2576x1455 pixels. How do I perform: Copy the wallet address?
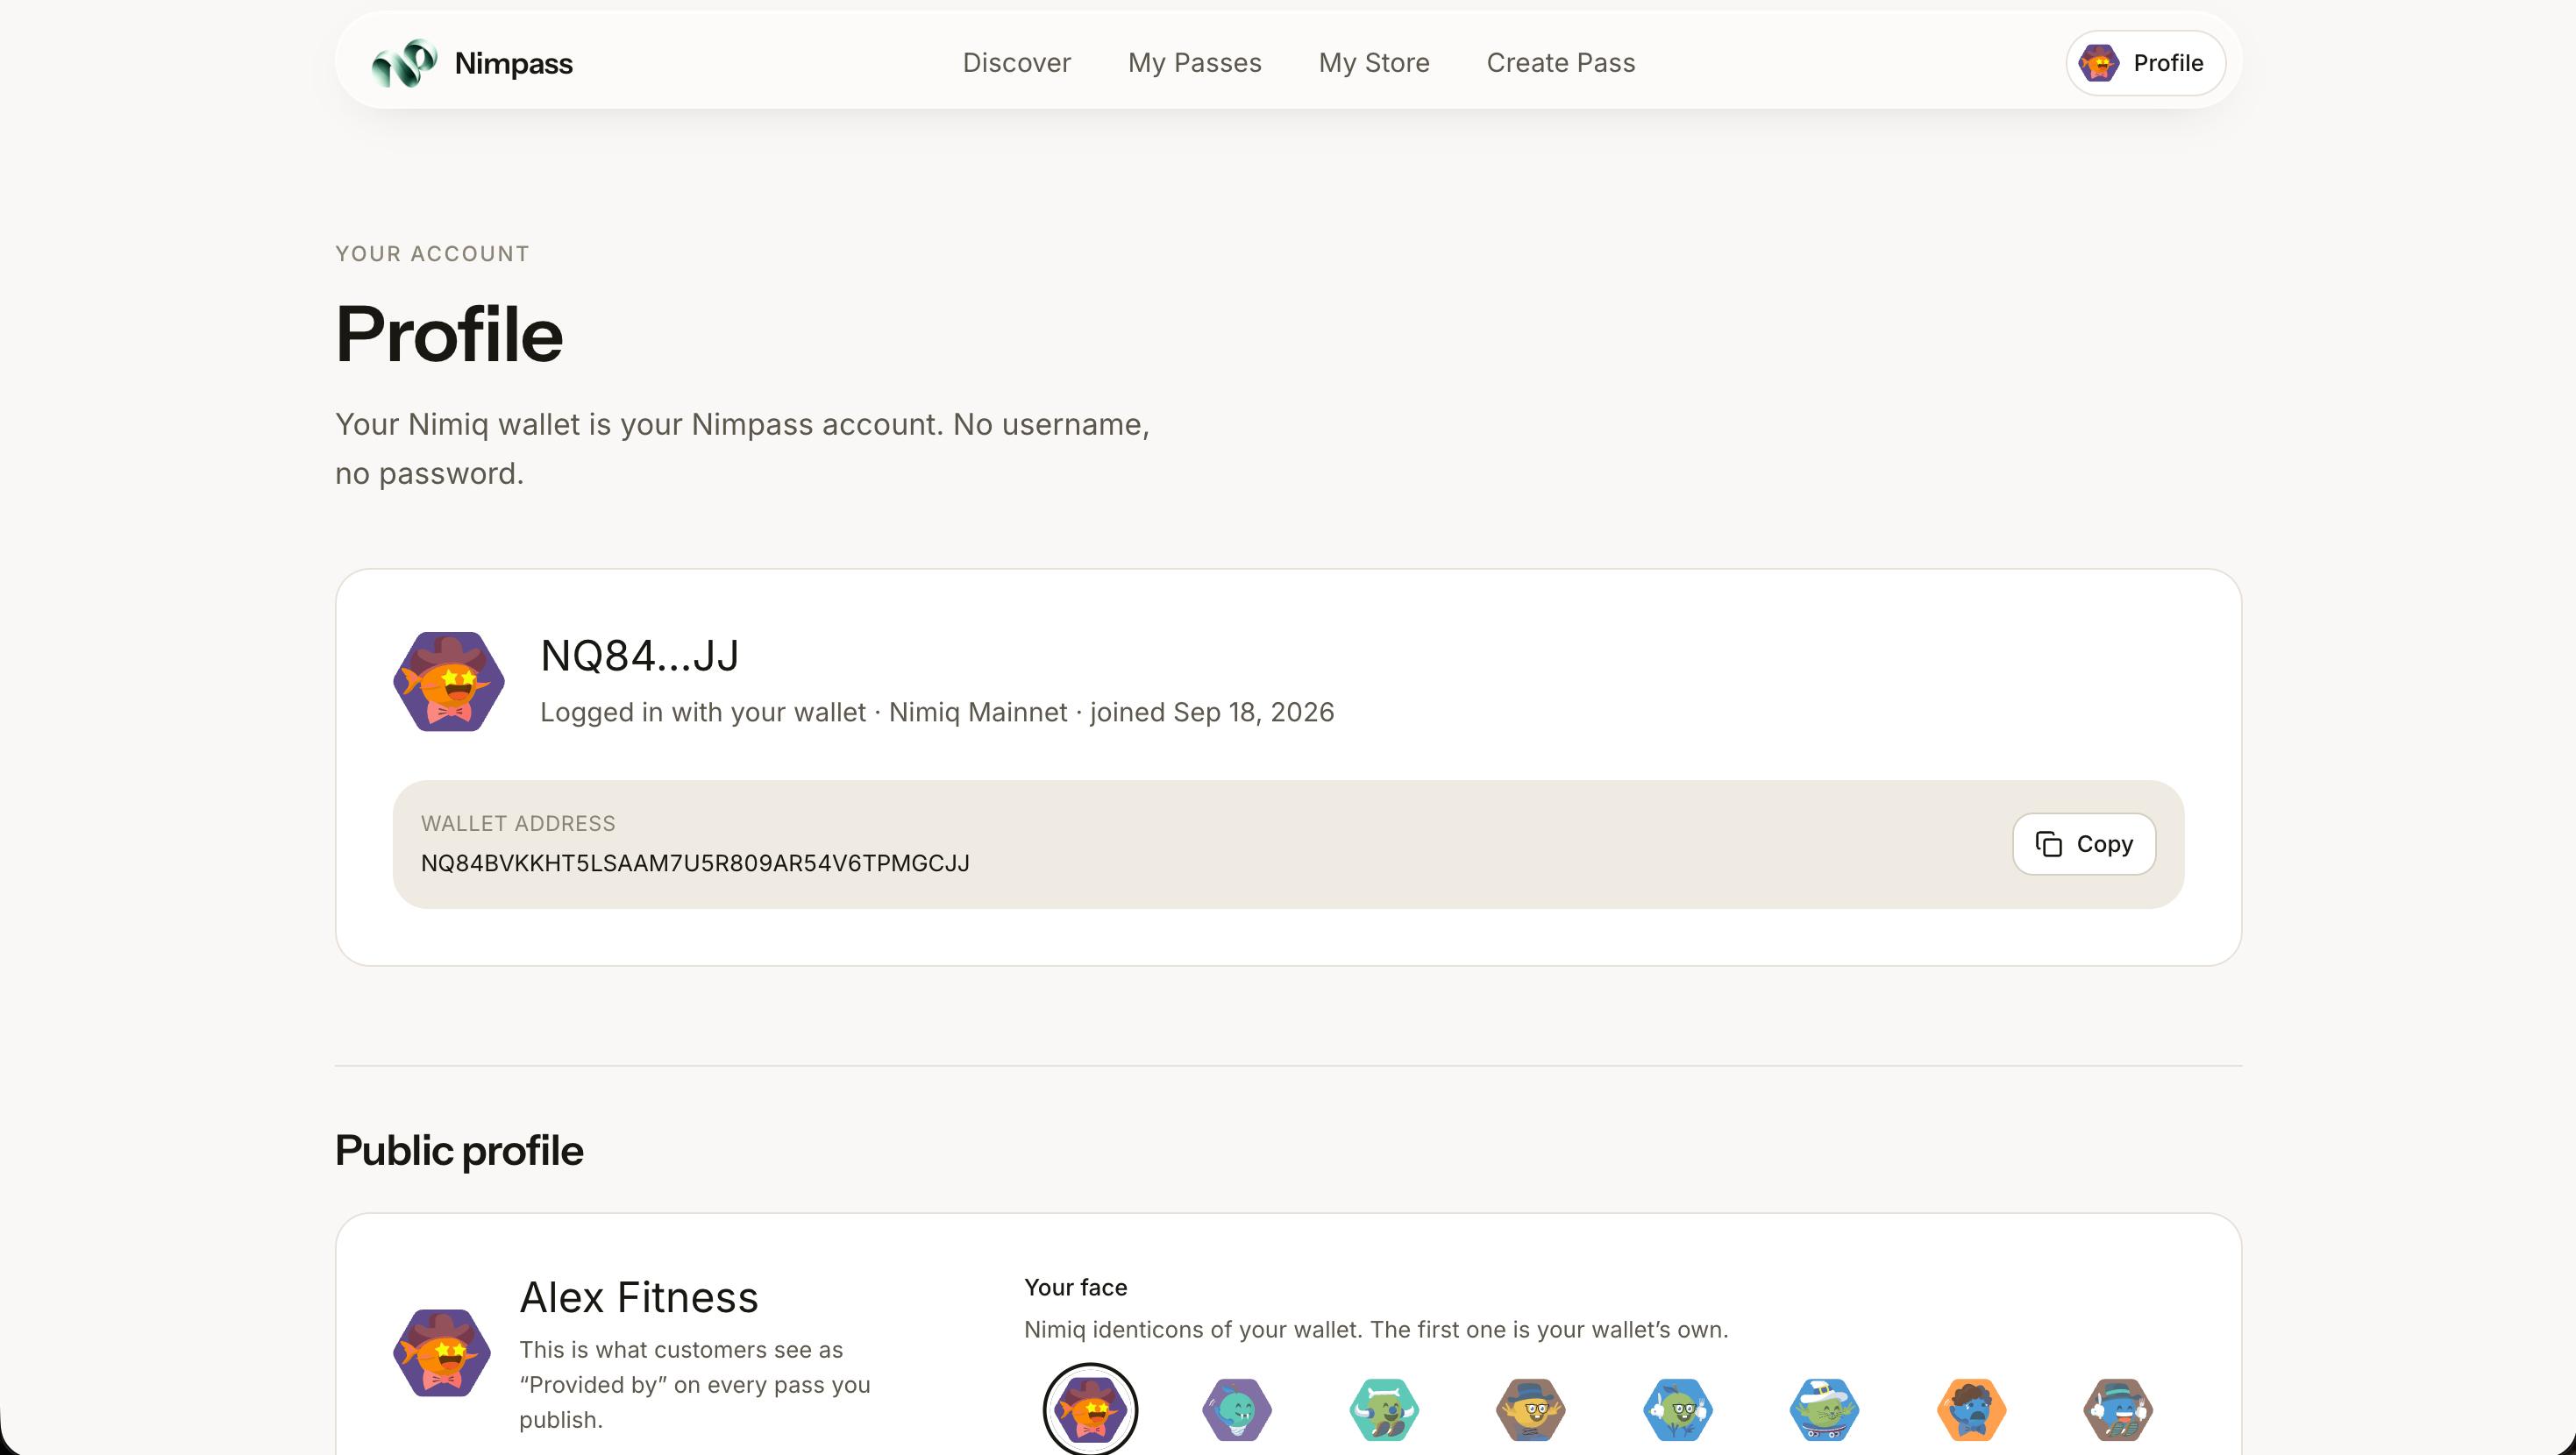[x=2083, y=844]
